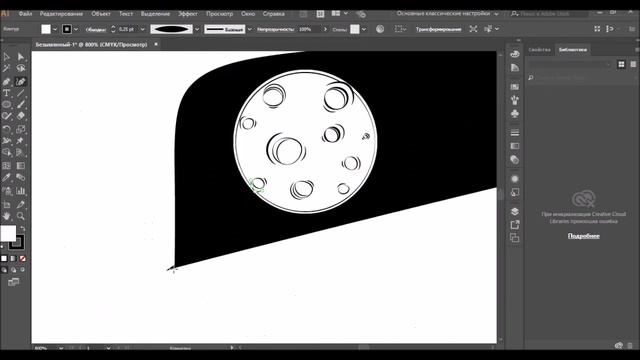Select the Shaper/Pencil tool
Viewport: 640px width, 360px height.
[x=7, y=116]
